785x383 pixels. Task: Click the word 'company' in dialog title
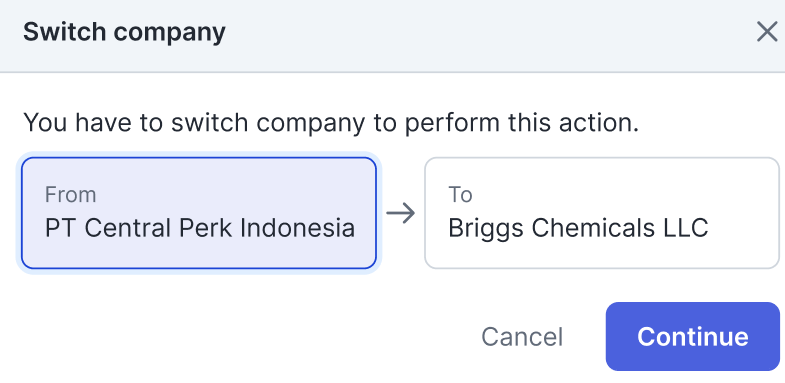coord(170,33)
